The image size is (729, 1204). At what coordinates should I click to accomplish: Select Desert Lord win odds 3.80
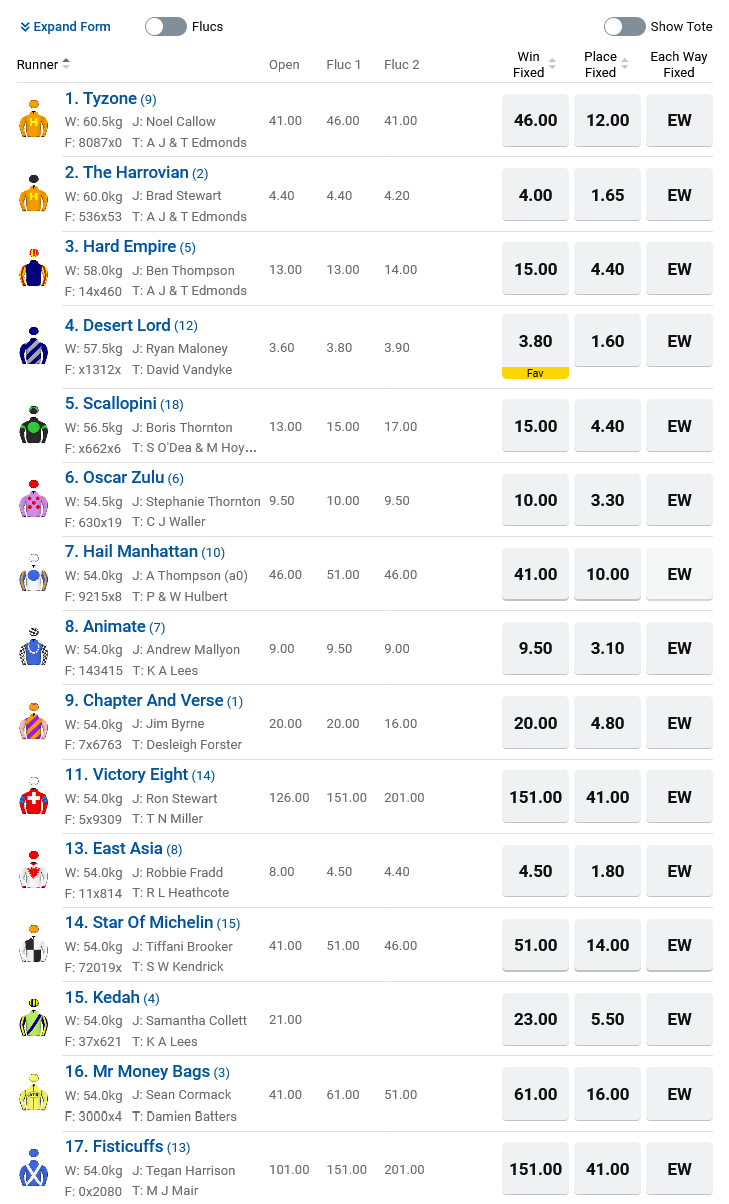(535, 341)
